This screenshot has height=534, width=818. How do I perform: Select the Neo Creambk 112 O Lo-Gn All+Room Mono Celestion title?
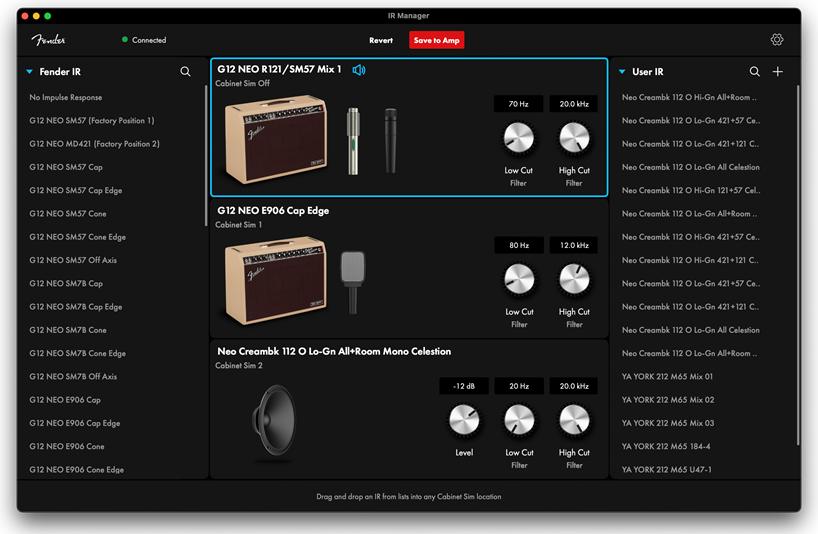(334, 351)
